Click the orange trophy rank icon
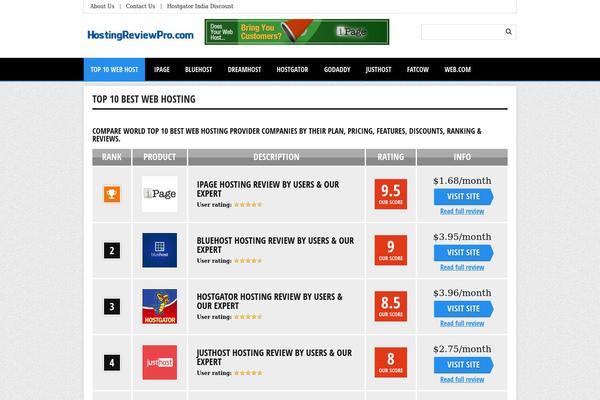Viewport: 600px width, 400px height. 112,194
